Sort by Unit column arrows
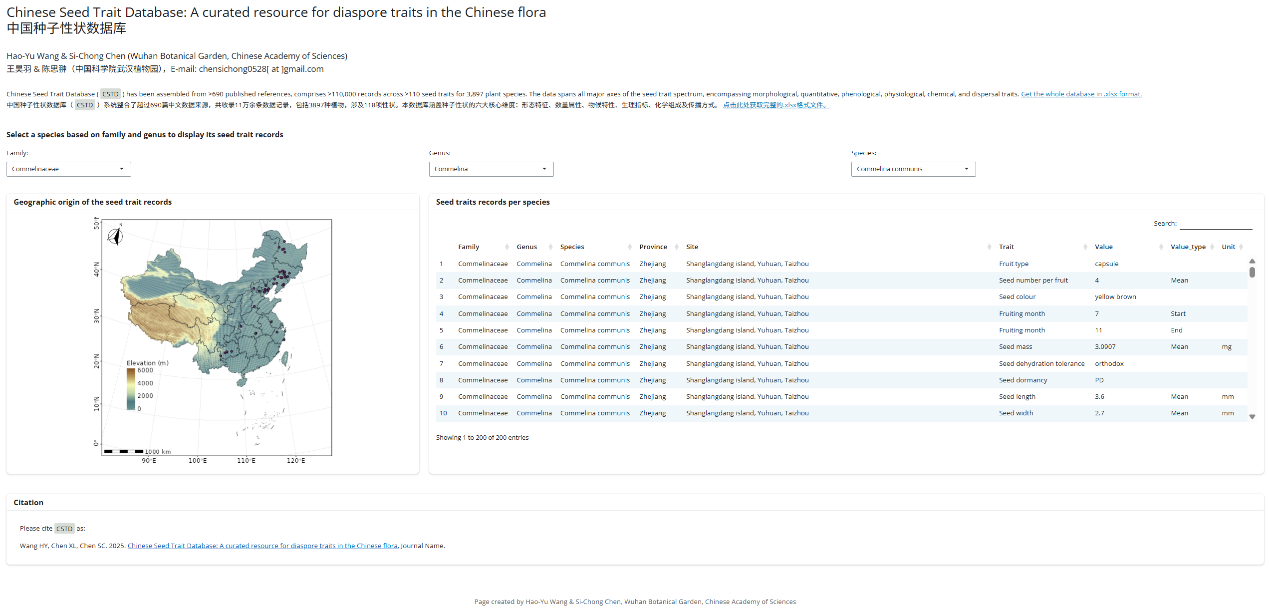1270x608 pixels. point(1241,247)
